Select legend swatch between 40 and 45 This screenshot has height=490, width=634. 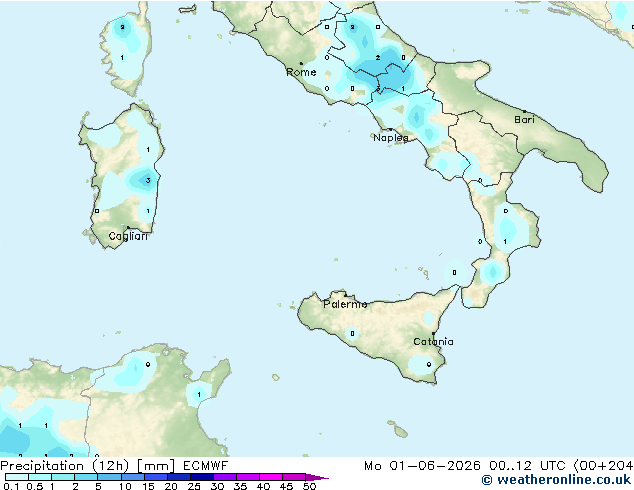(271, 477)
